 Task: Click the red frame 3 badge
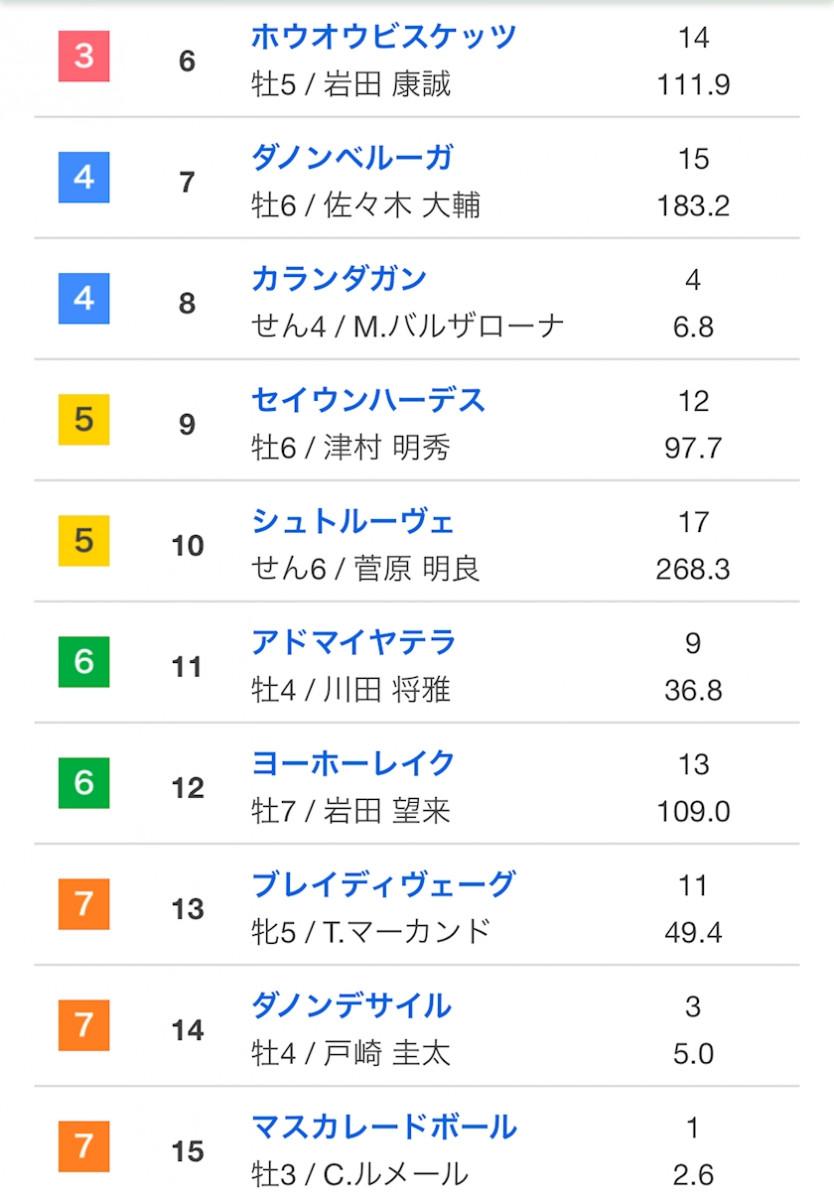click(84, 56)
